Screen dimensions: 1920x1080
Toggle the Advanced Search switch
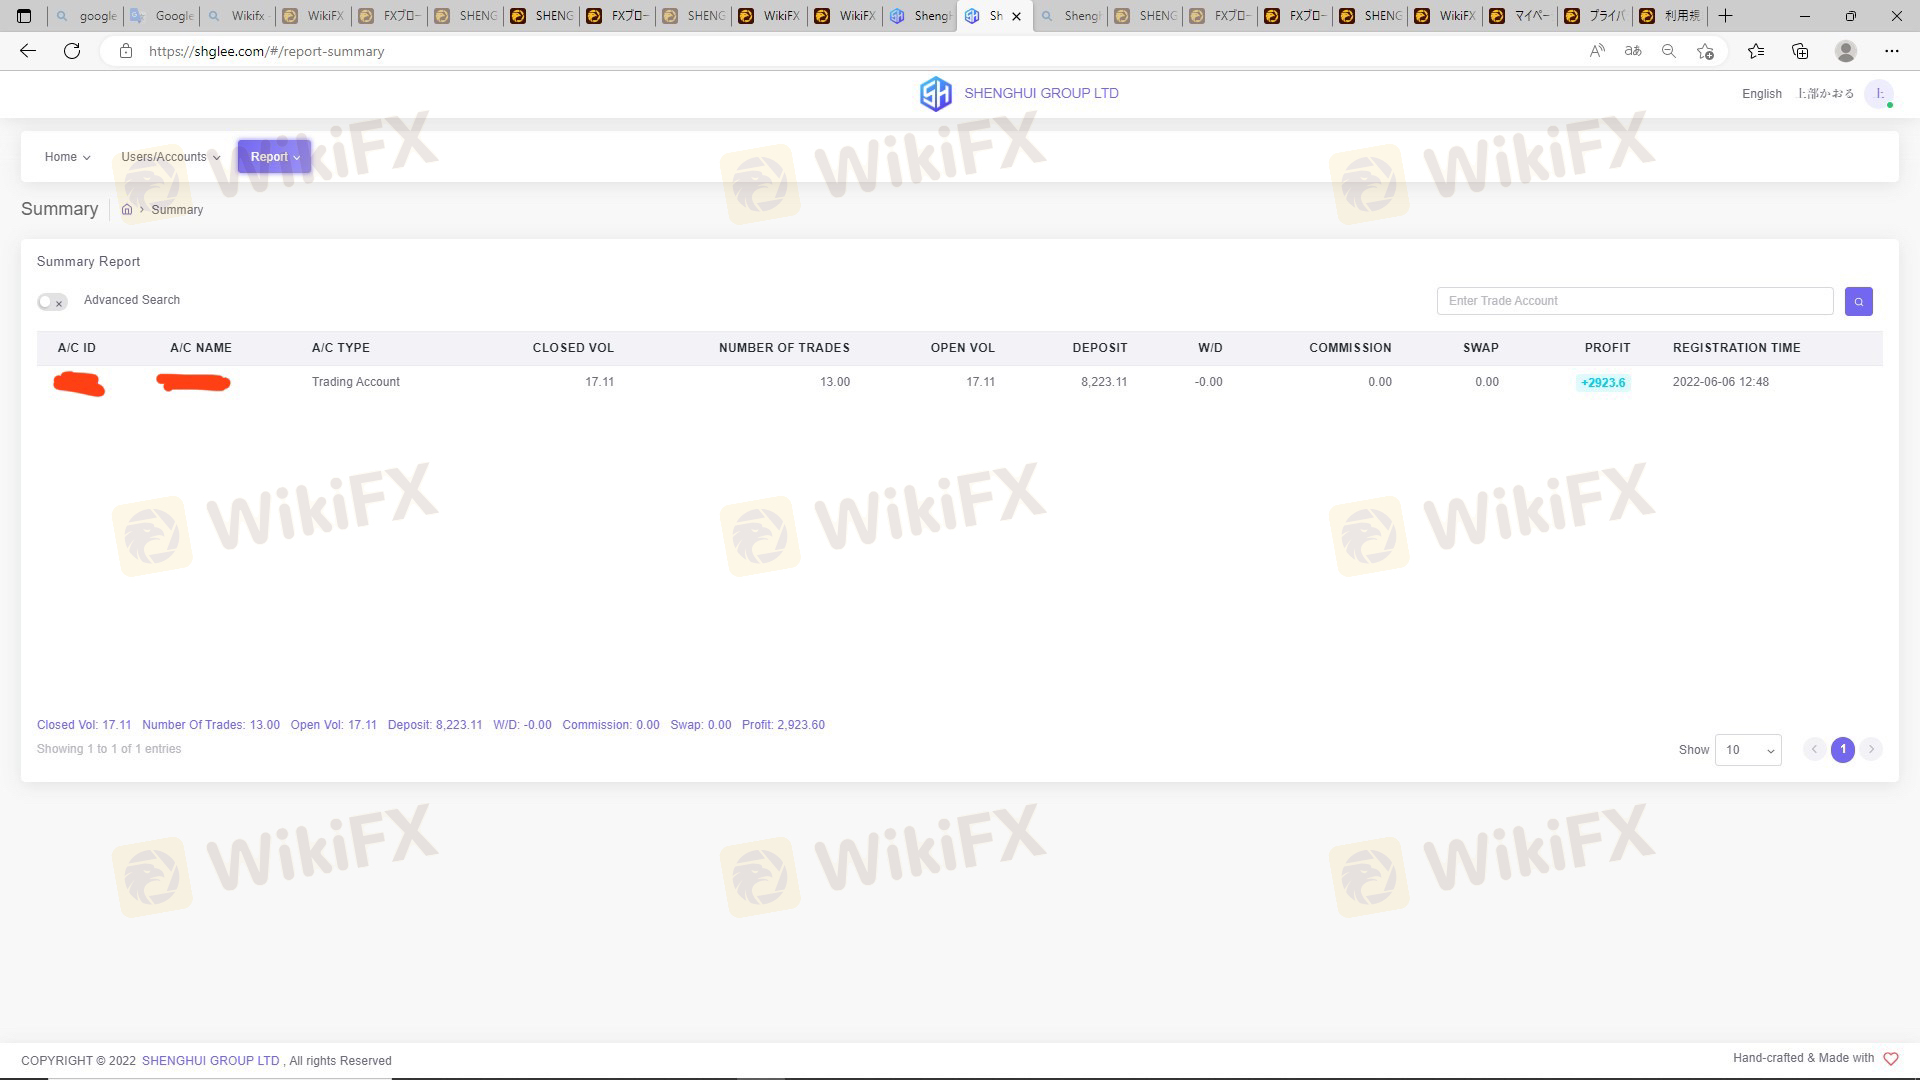click(52, 301)
